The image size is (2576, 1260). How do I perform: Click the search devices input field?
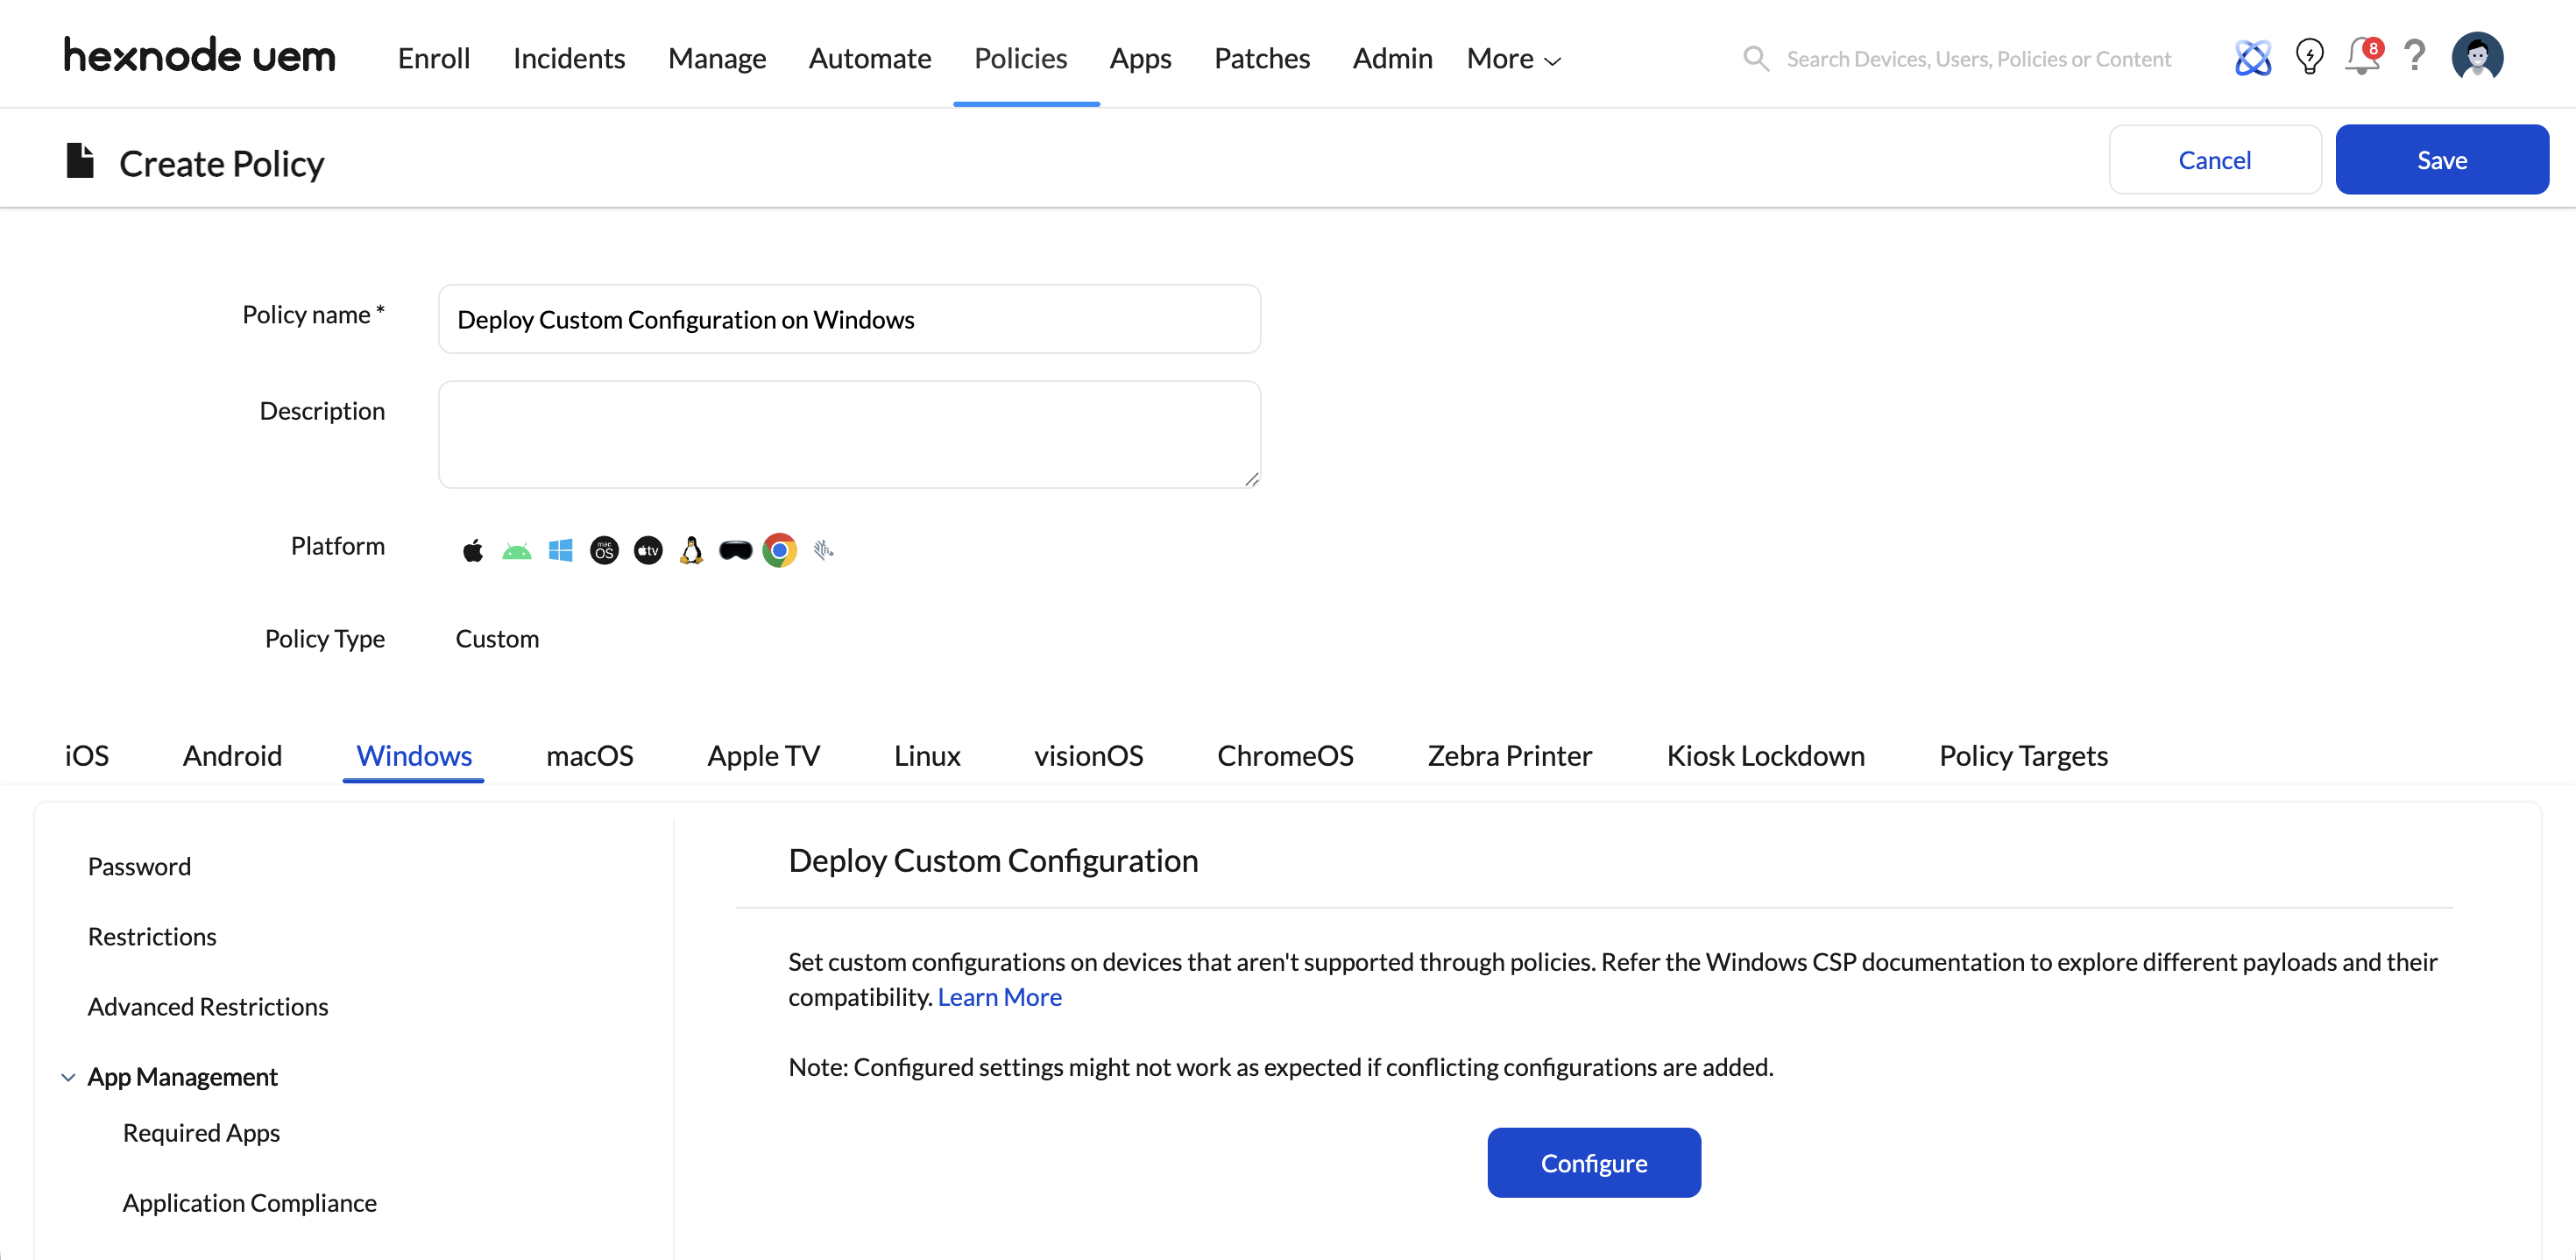pyautogui.click(x=1978, y=58)
